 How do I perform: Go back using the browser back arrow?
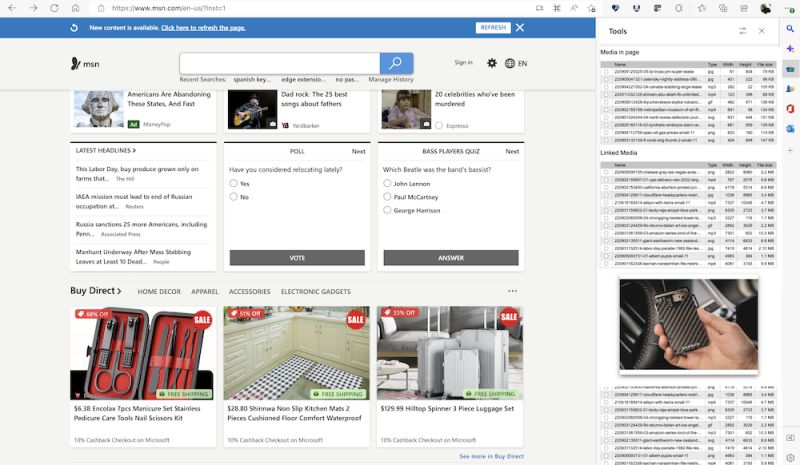tap(12, 8)
